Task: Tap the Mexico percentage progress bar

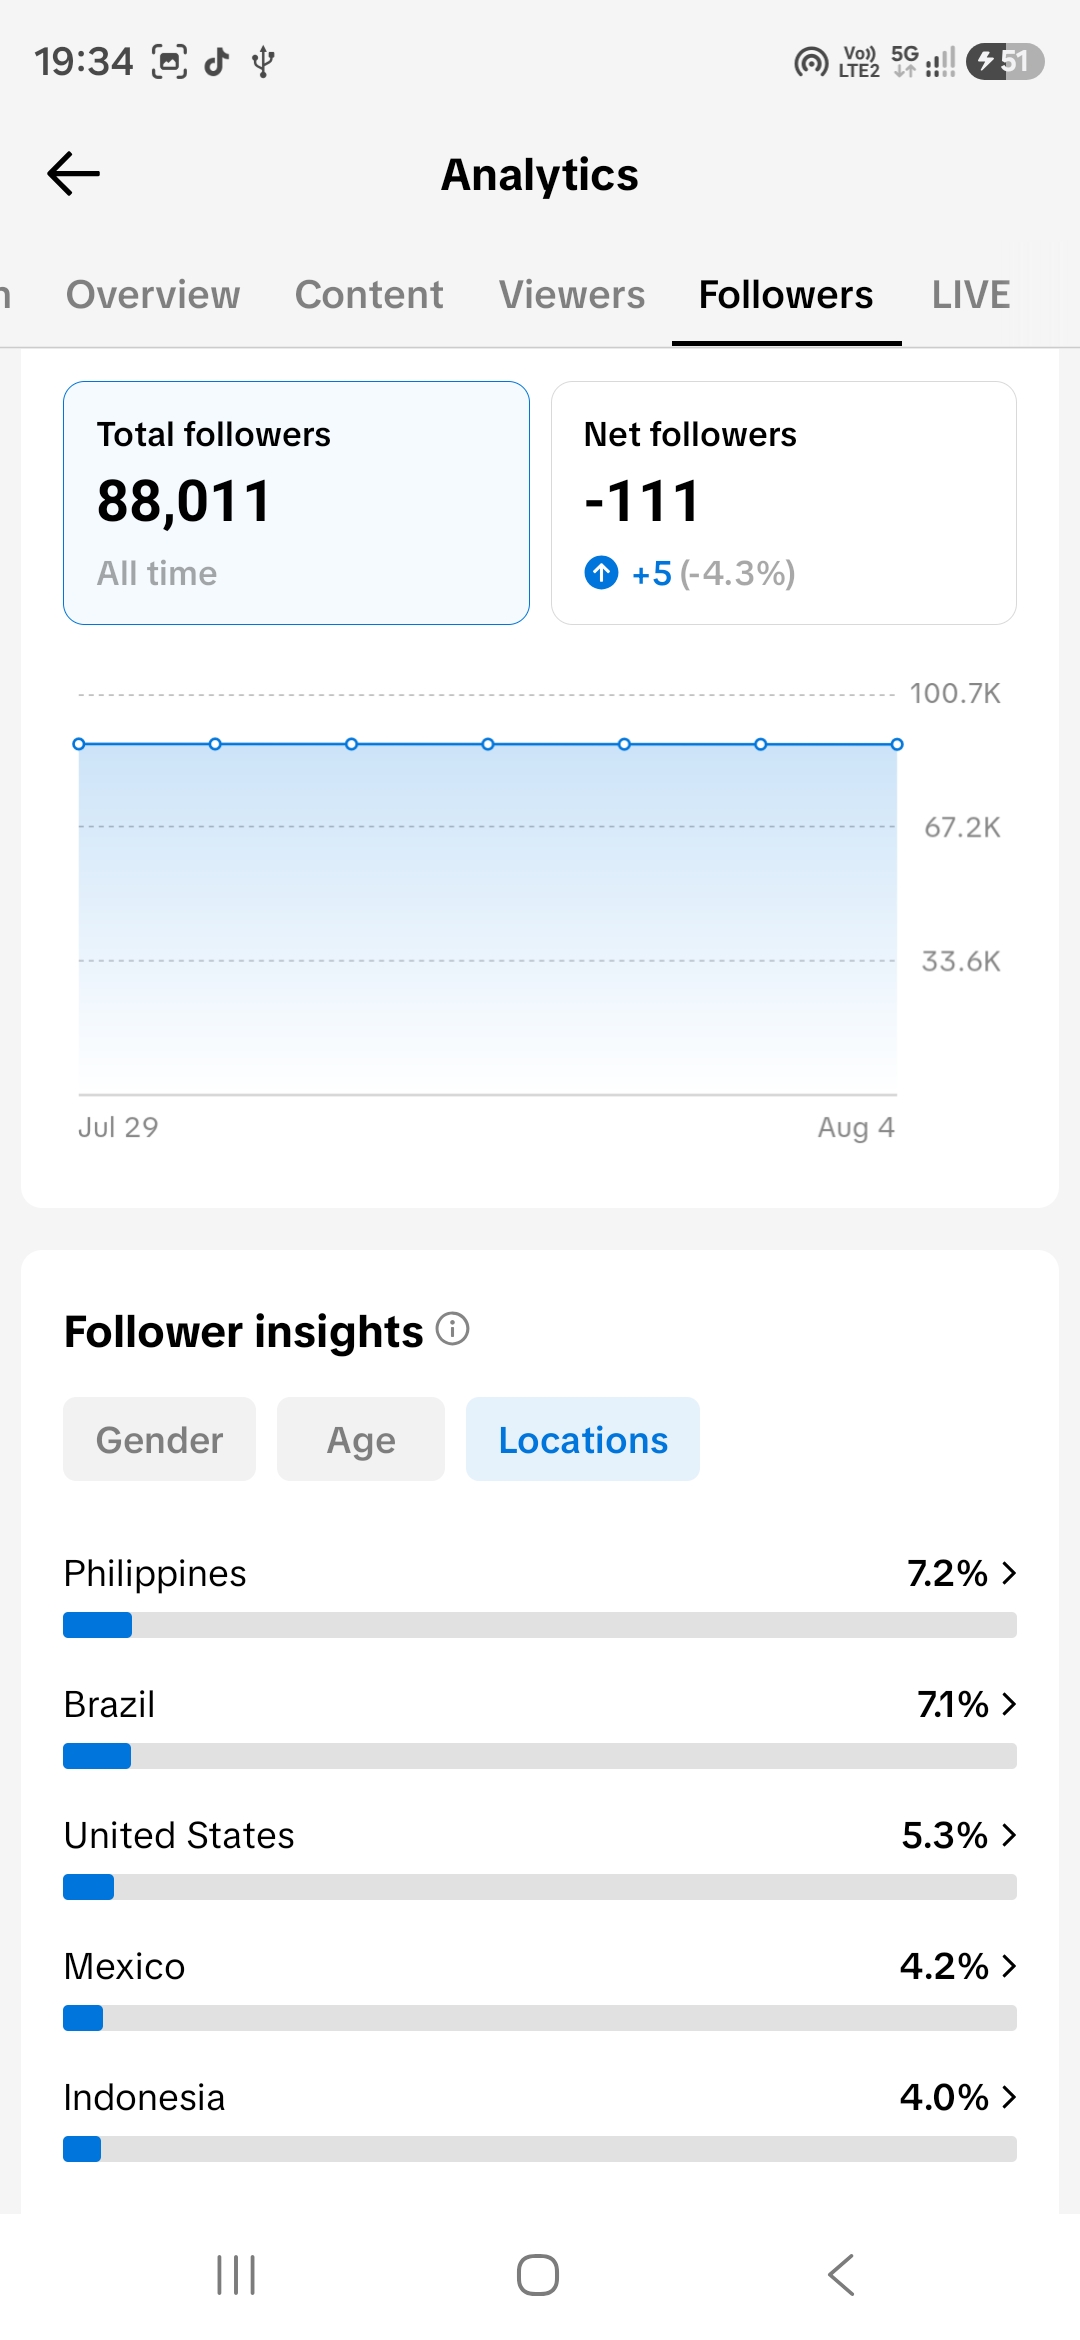Action: click(540, 2018)
